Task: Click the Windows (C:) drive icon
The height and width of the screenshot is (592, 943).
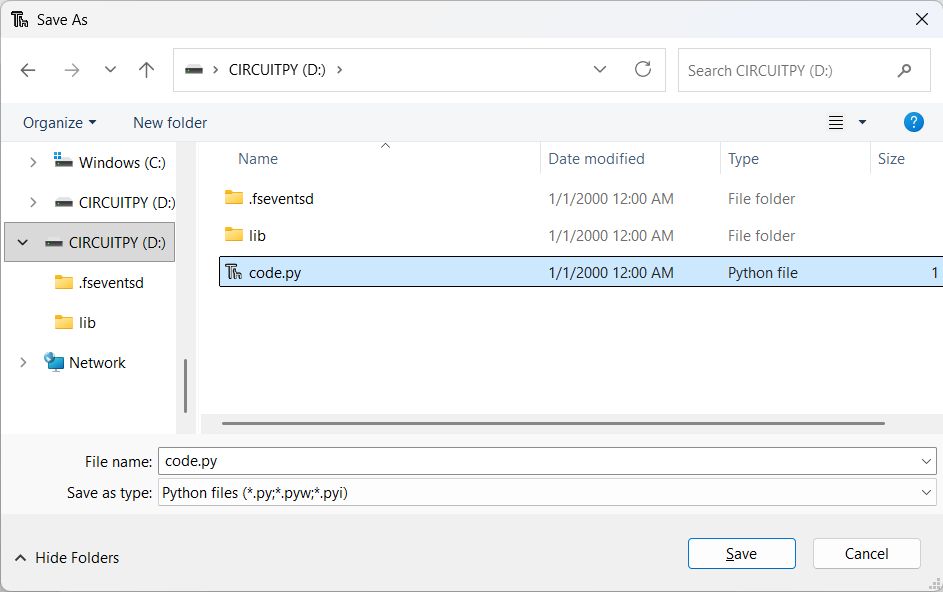Action: [x=63, y=161]
